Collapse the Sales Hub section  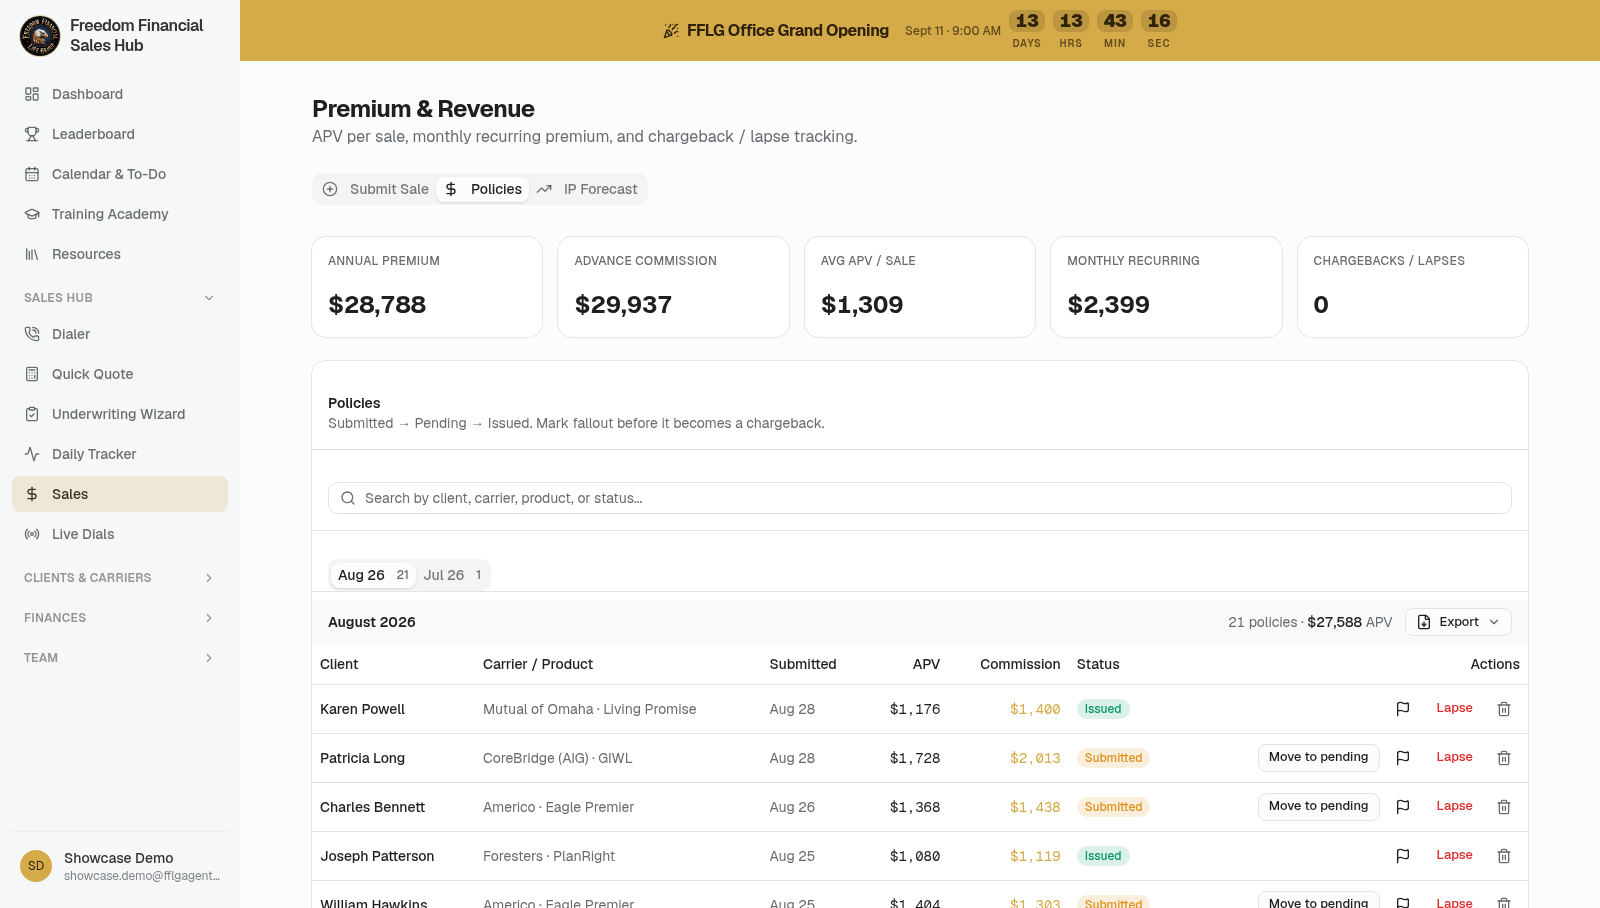tap(120, 298)
